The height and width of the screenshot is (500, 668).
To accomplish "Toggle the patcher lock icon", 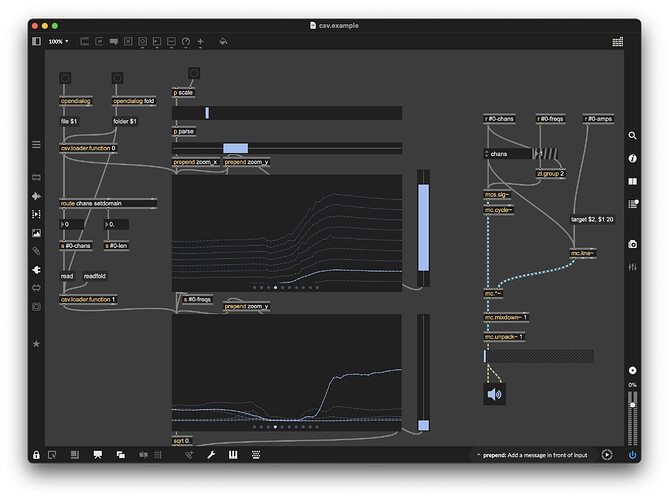I will 37,455.
